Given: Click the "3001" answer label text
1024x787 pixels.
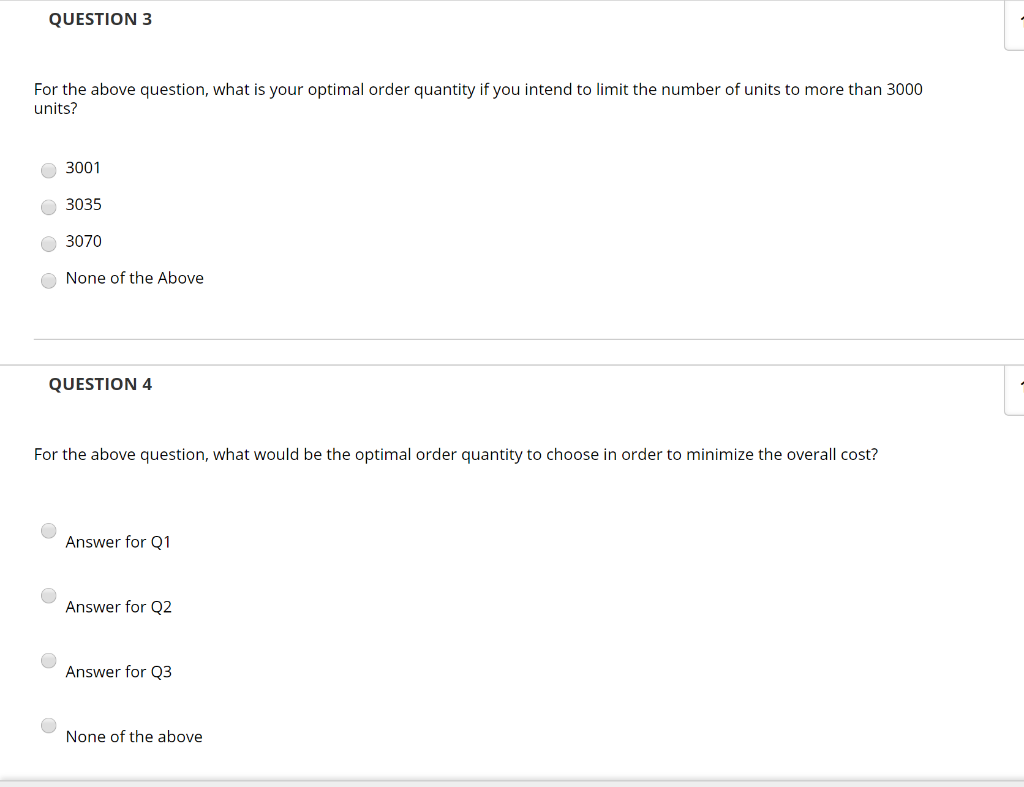Looking at the screenshot, I should tap(83, 167).
